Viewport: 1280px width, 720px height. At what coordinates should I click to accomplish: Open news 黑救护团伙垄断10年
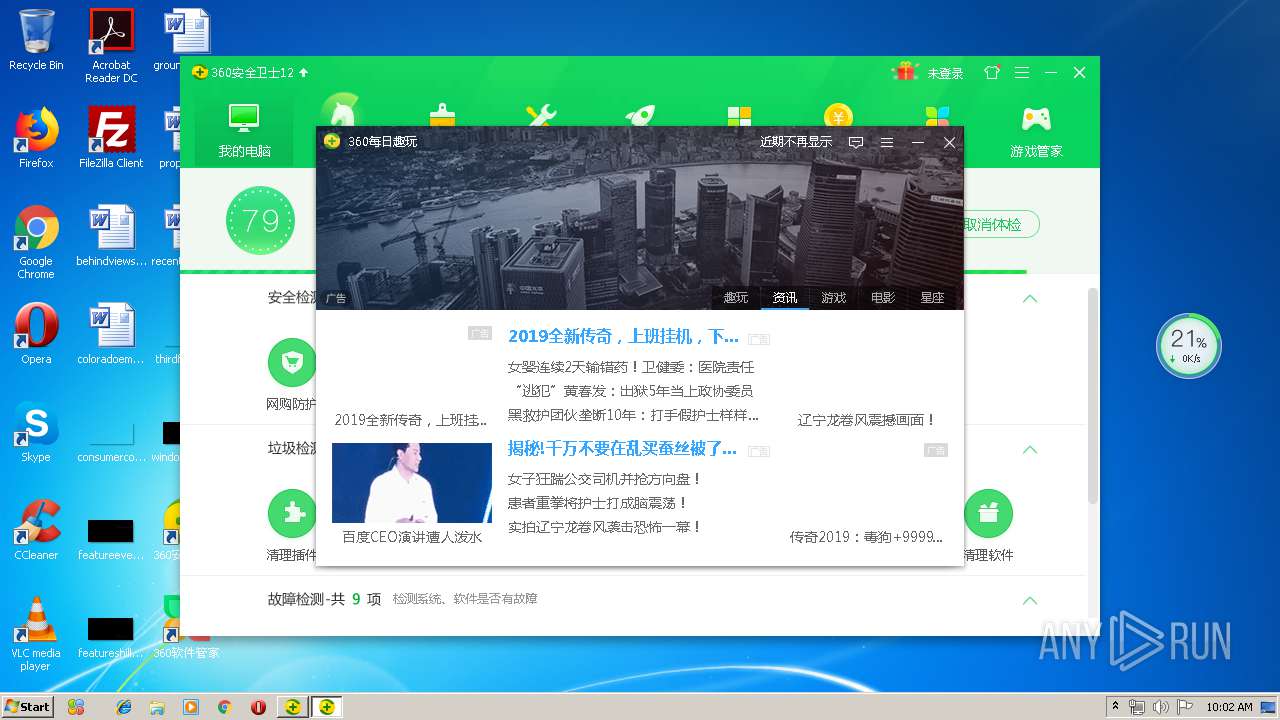[x=633, y=415]
